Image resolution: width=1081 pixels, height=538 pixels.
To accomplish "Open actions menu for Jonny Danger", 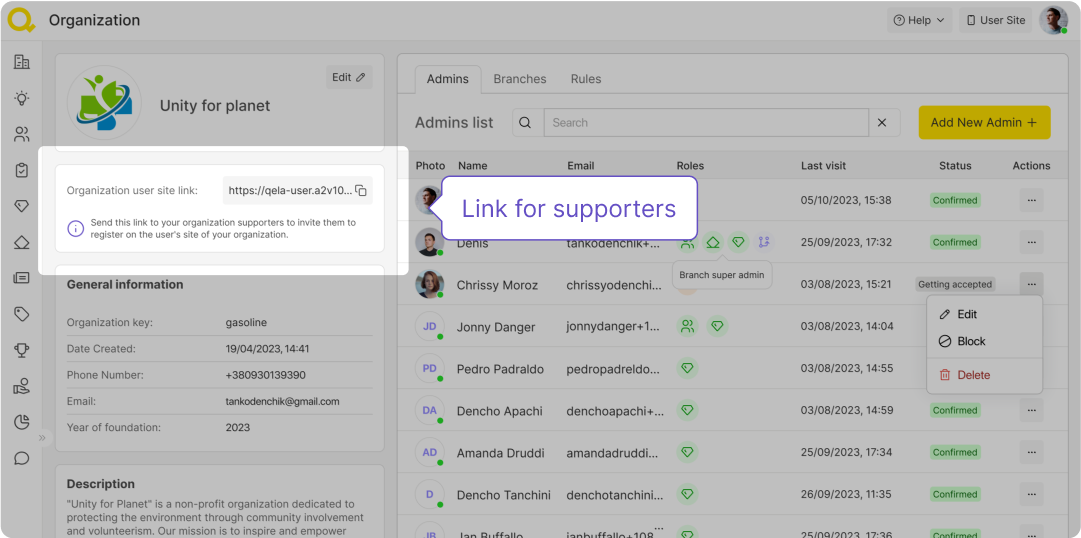I will [x=1031, y=326].
